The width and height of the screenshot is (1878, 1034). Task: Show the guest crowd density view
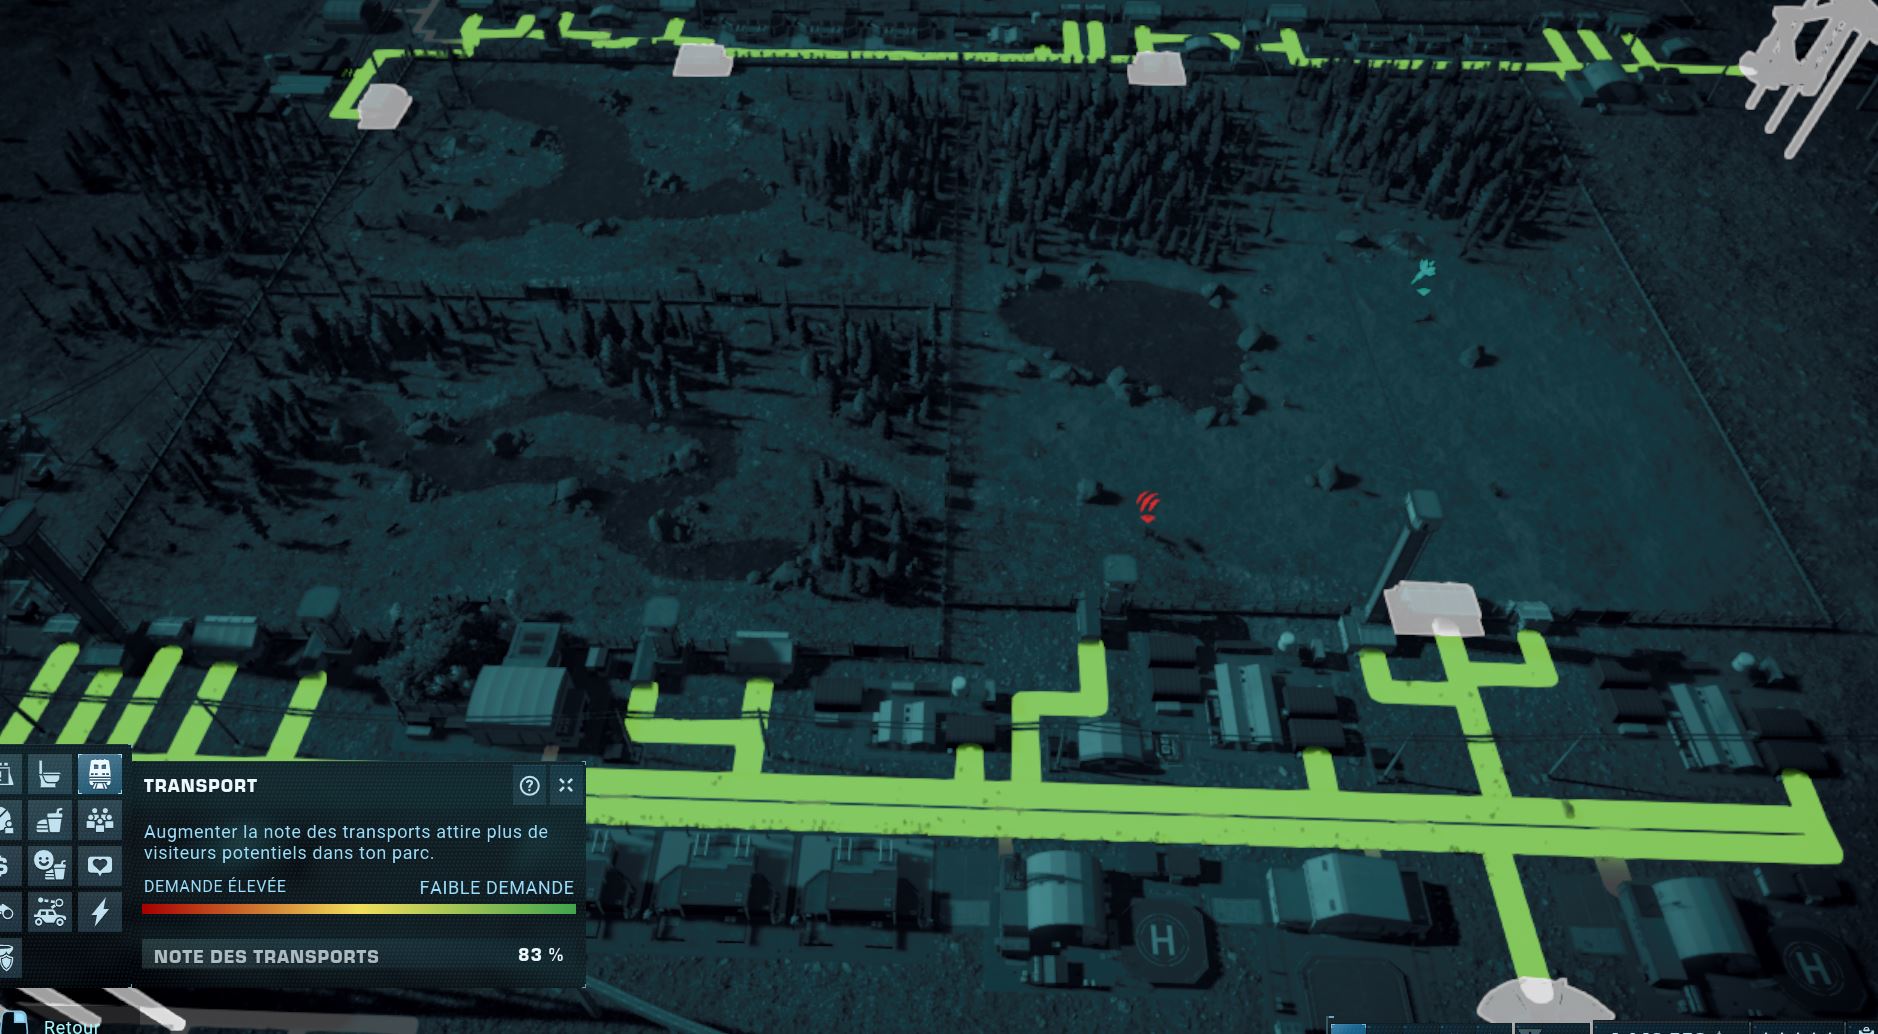click(x=99, y=820)
